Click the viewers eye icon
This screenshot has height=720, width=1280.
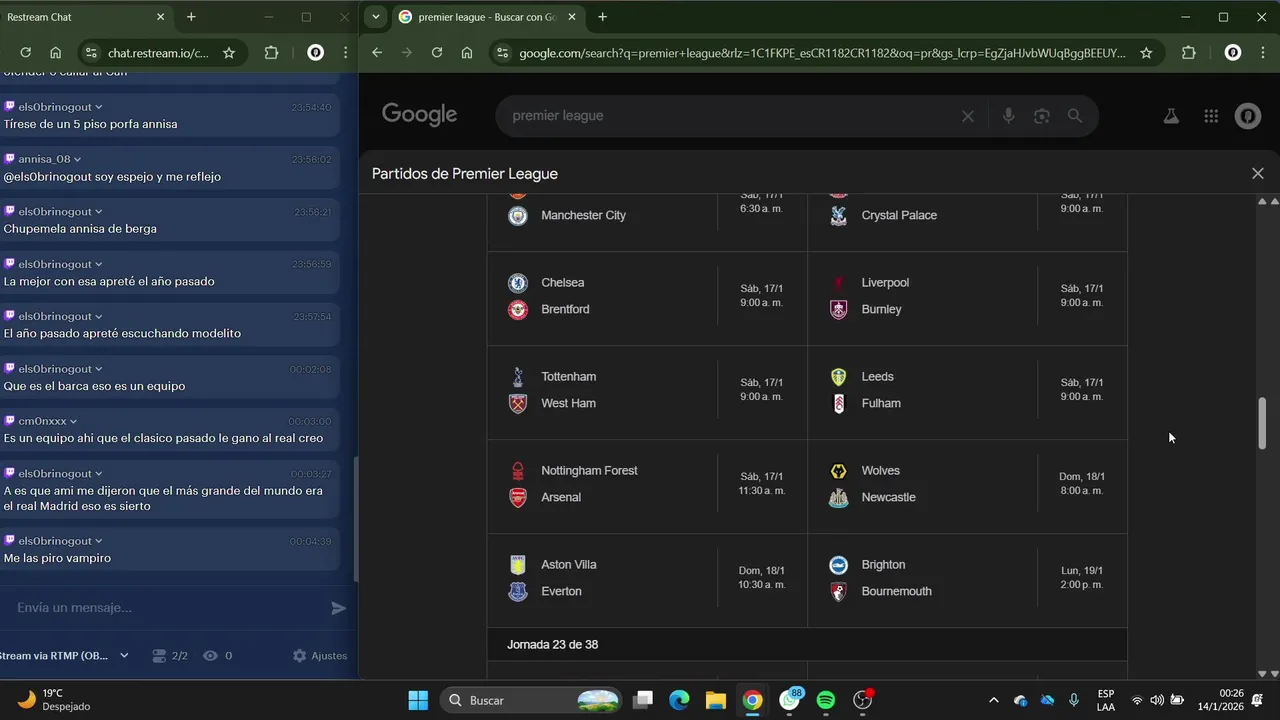[210, 656]
